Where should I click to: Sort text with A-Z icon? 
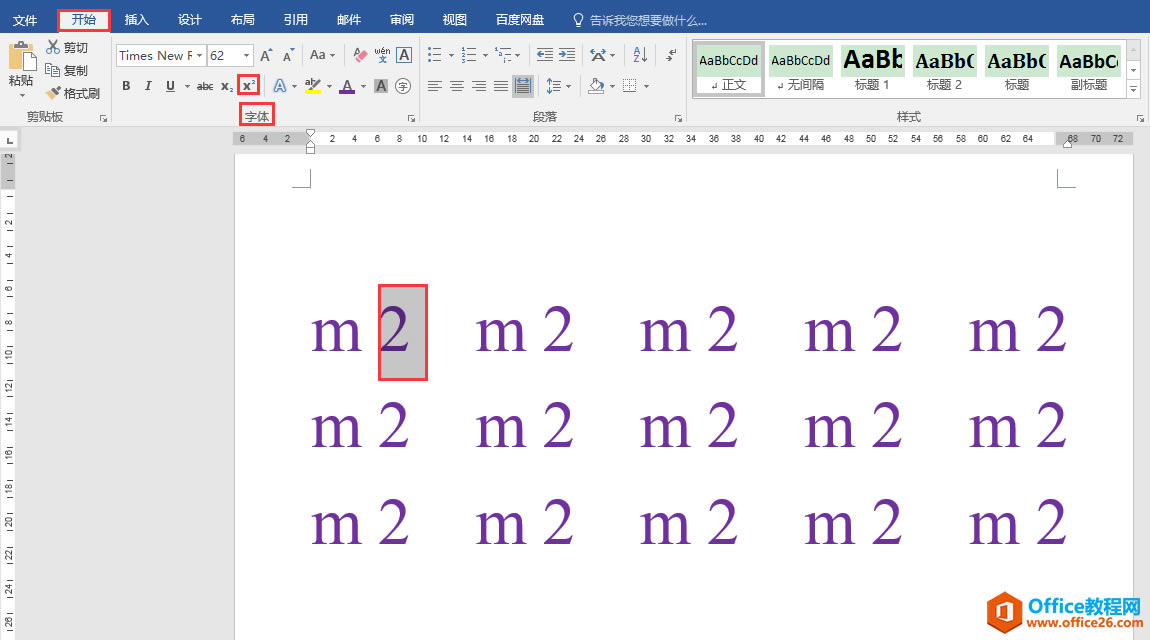pyautogui.click(x=640, y=55)
